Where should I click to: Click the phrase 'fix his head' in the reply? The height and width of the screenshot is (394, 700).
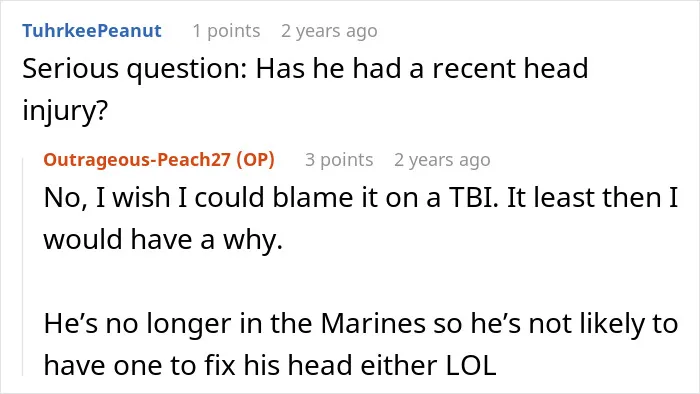click(279, 365)
